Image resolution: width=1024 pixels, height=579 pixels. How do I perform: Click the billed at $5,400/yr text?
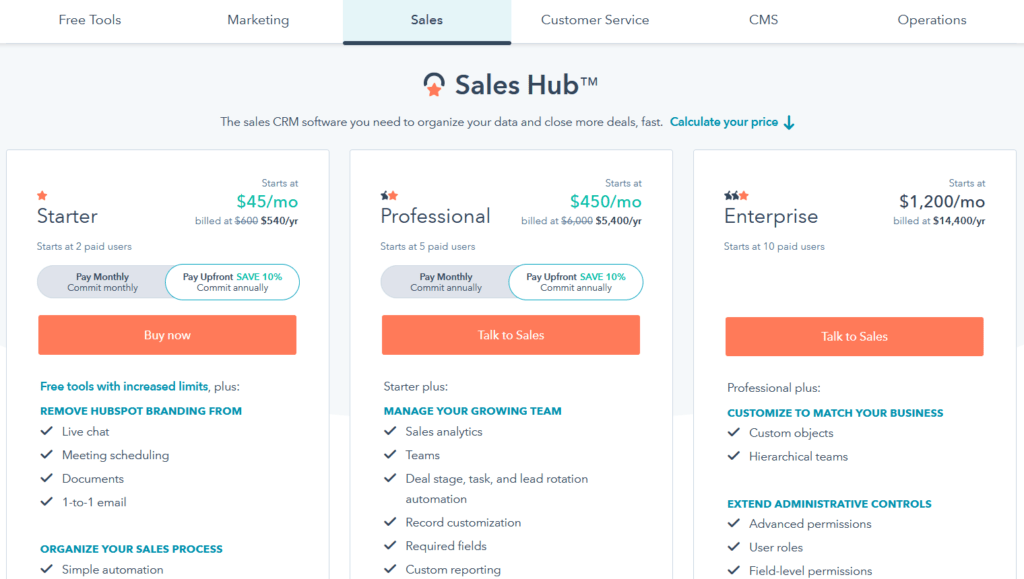(x=581, y=221)
